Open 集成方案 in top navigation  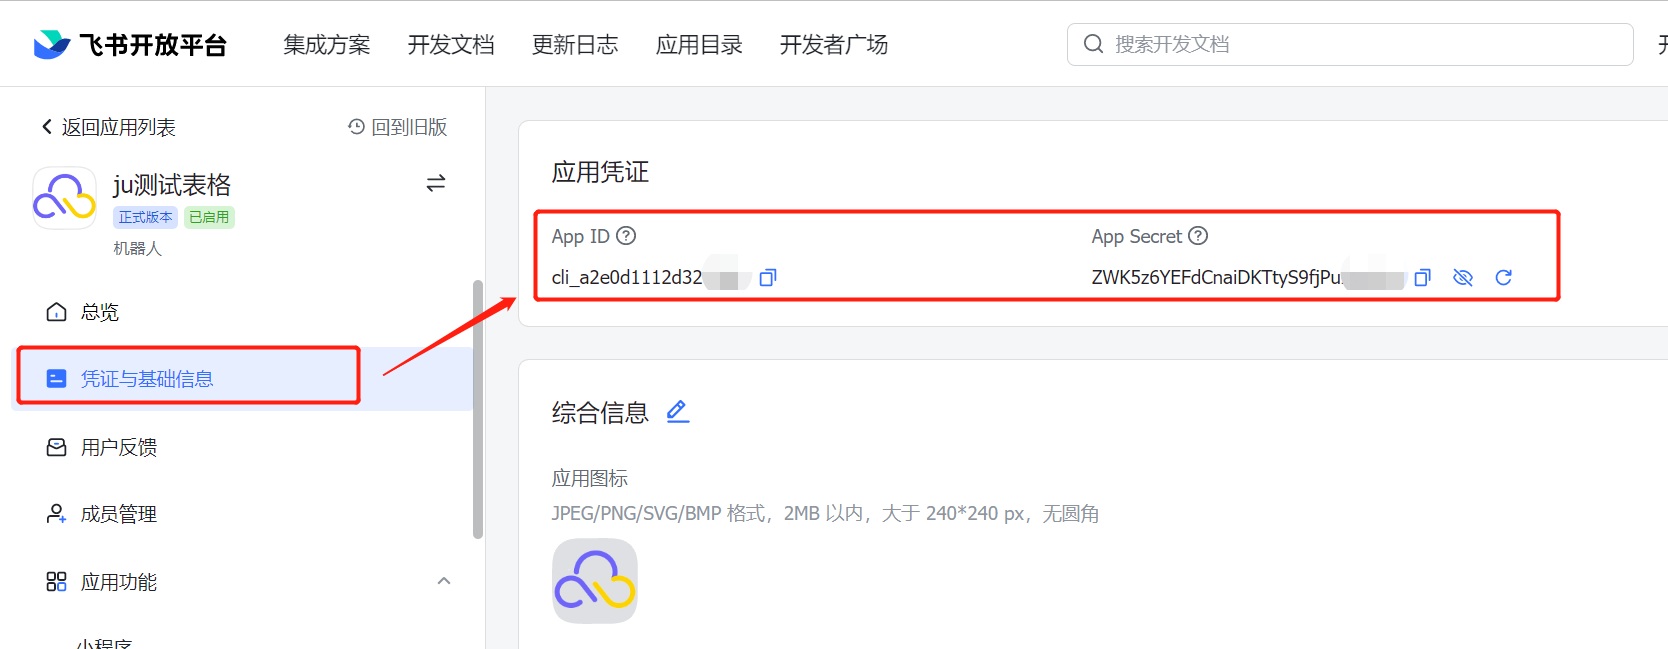pyautogui.click(x=327, y=44)
